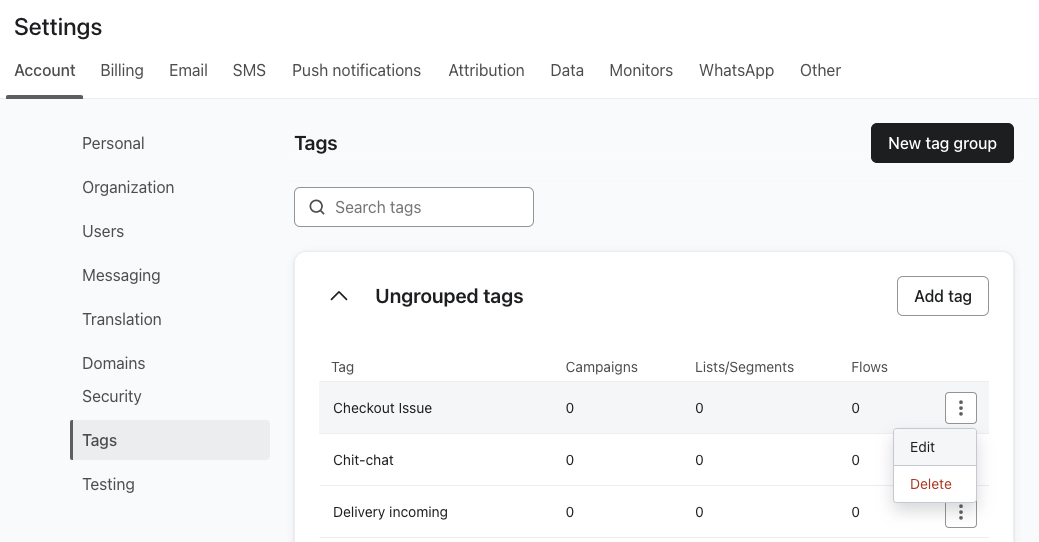Go to the SMS tab

pos(249,70)
